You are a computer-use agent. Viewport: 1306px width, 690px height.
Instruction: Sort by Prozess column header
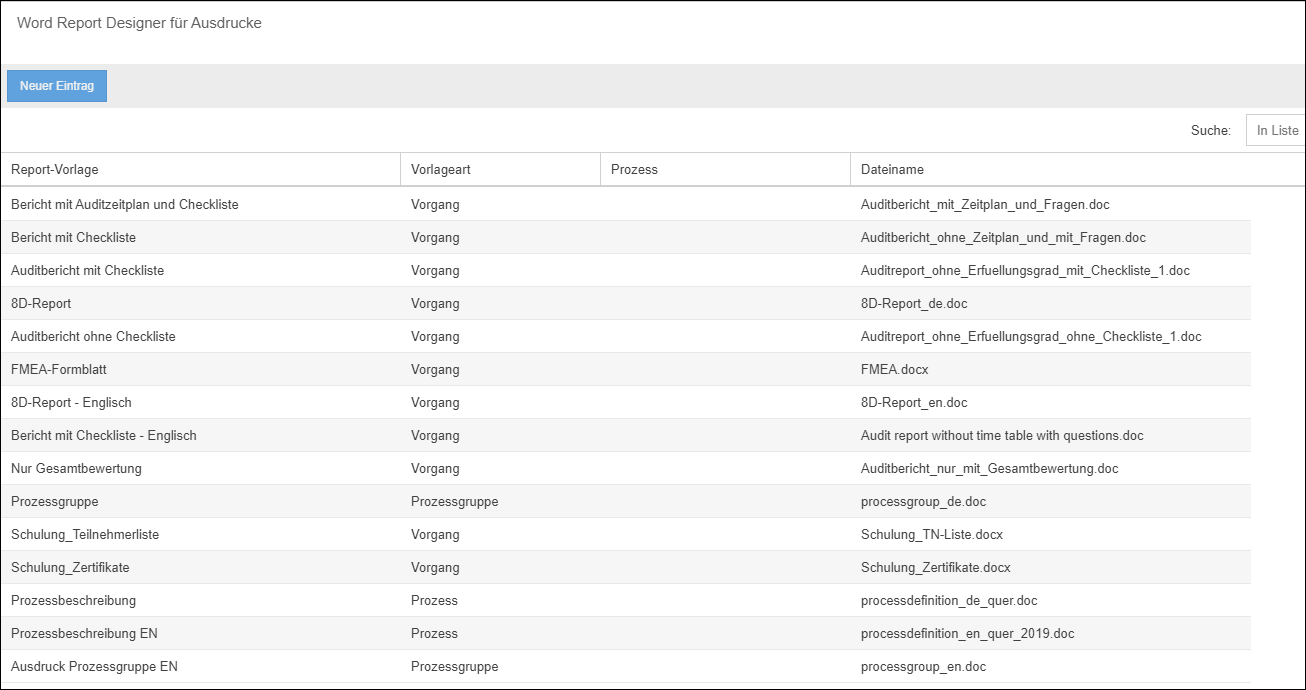pos(634,170)
